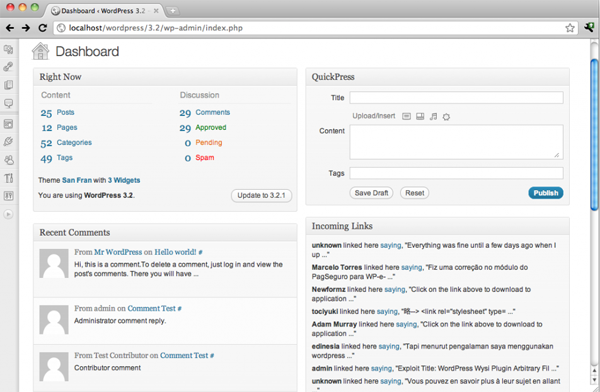The width and height of the screenshot is (600, 392).
Task: Click the Update to 3.2.1 button
Action: 261,195
